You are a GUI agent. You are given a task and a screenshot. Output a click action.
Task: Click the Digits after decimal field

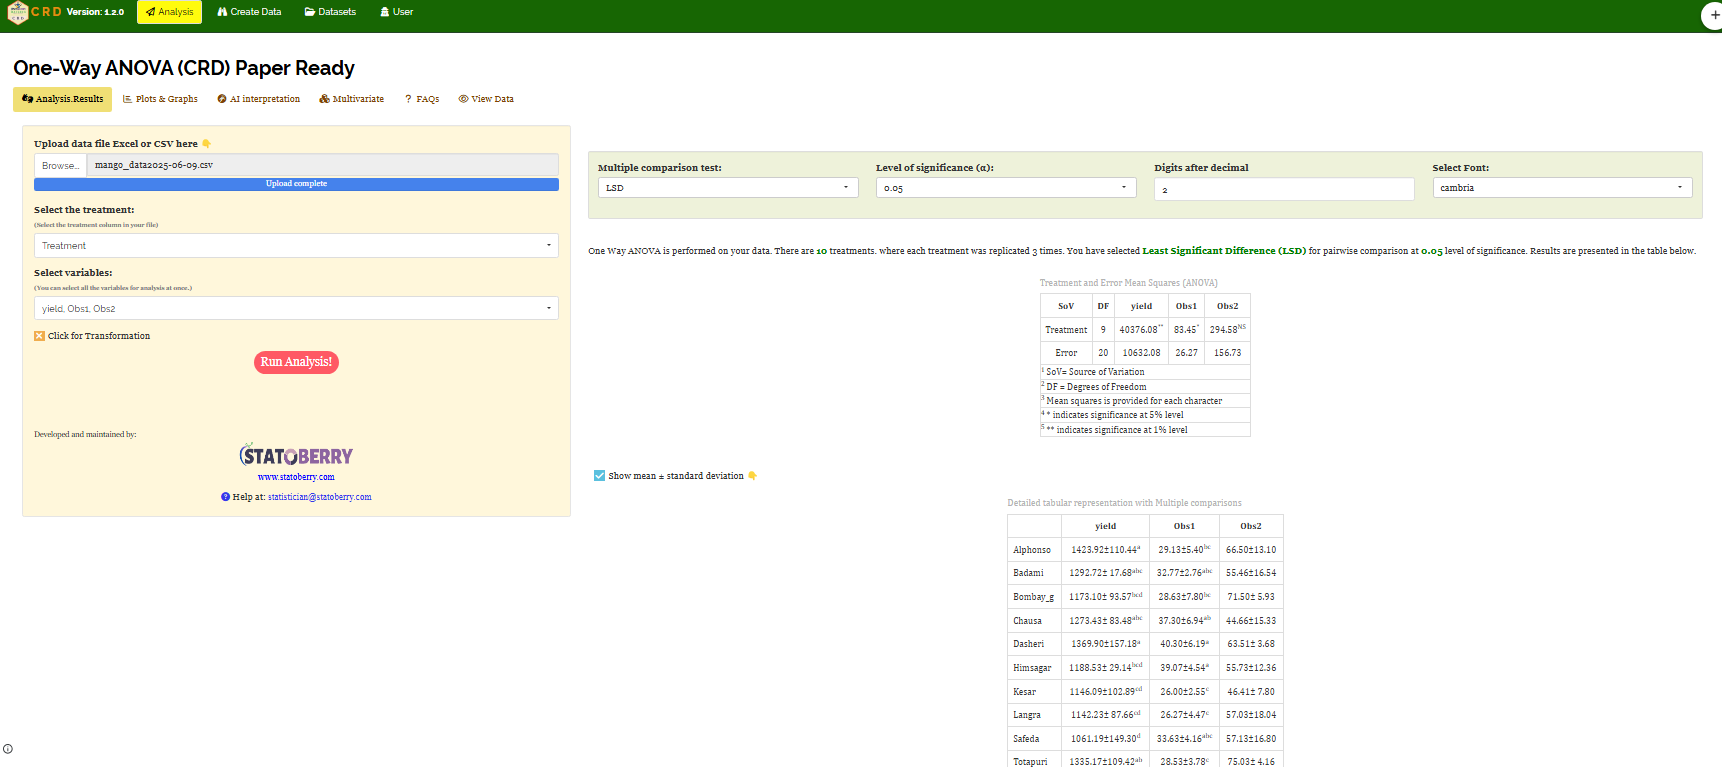(x=1283, y=189)
